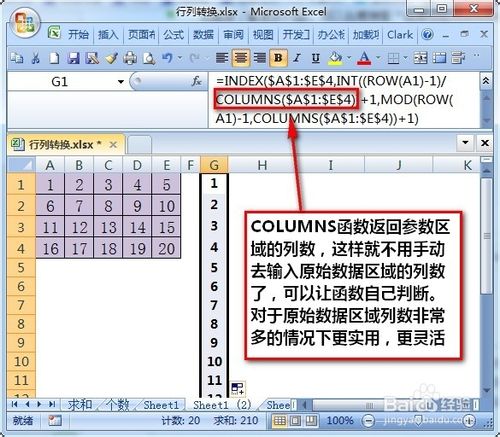Apply yellow fill color

tap(335, 58)
